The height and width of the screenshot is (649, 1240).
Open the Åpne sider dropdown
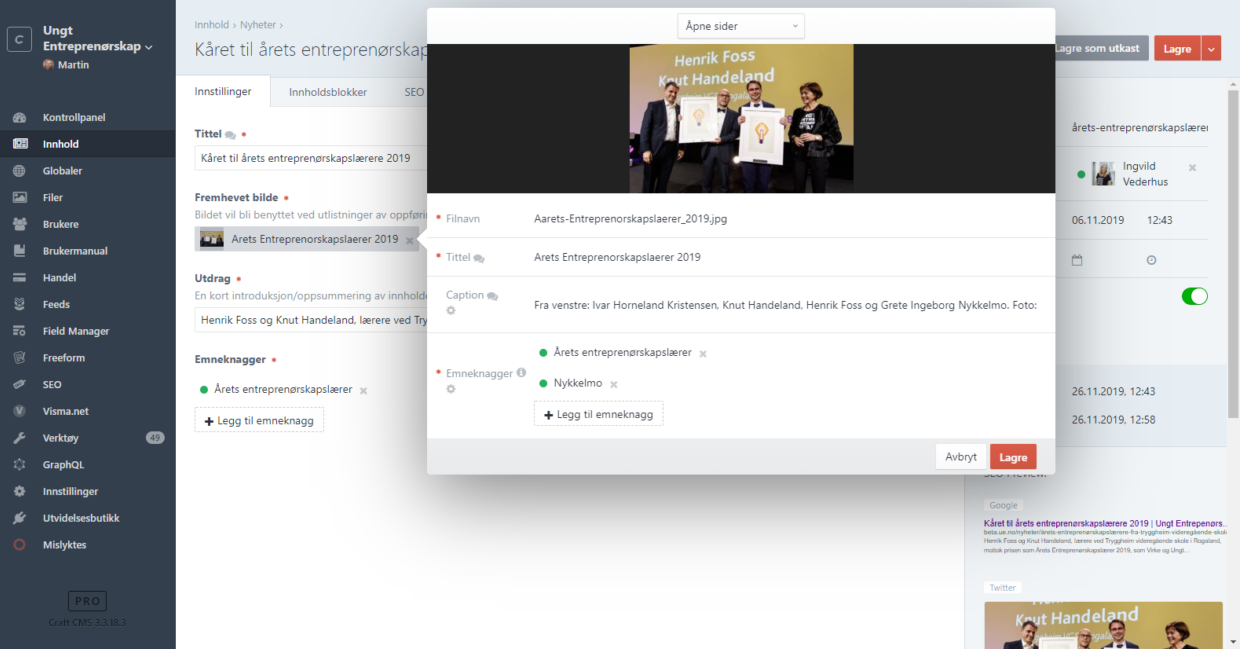click(x=740, y=26)
